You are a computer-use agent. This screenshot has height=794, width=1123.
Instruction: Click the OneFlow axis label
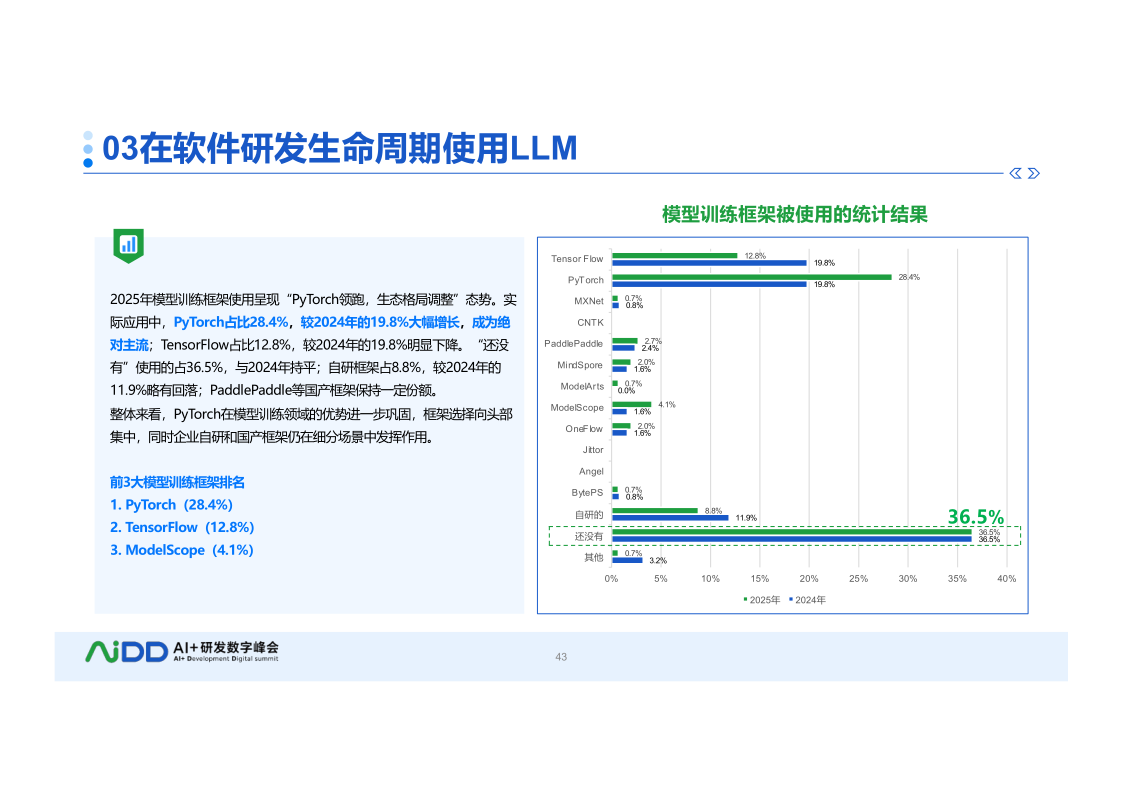[x=584, y=429]
